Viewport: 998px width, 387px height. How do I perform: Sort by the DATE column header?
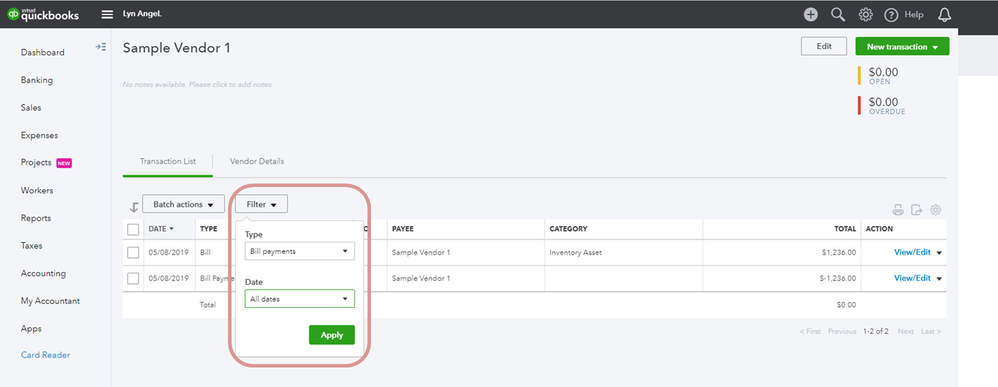[x=161, y=229]
